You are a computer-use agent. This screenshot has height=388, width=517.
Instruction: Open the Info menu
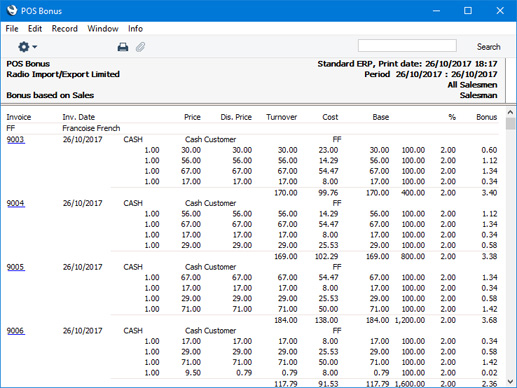pyautogui.click(x=135, y=29)
